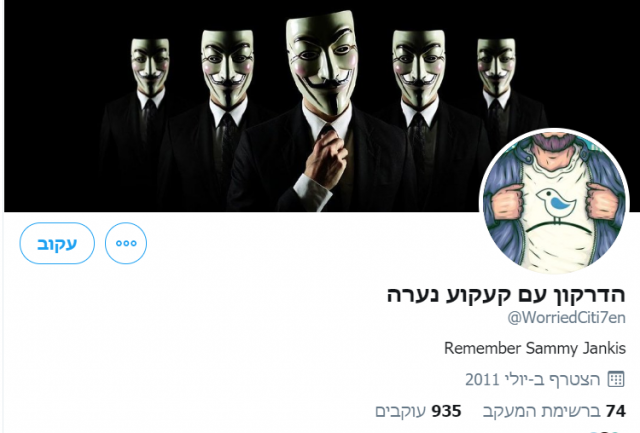The width and height of the screenshot is (640, 433).
Task: Click the הצטרף ב-יולי 2011 join date
Action: [x=533, y=379]
